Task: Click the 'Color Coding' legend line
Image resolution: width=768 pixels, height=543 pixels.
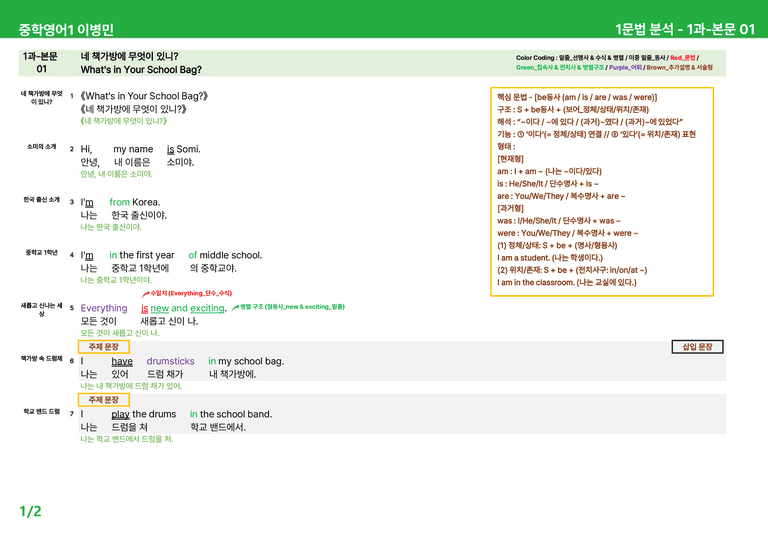Action: [614, 63]
